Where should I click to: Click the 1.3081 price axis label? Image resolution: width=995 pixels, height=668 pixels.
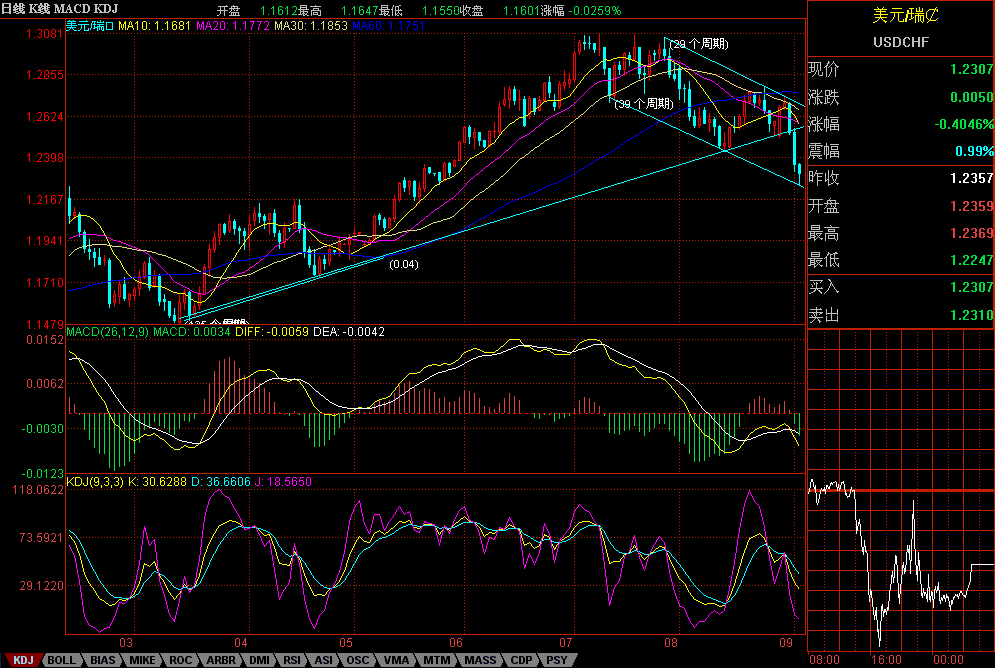pos(45,33)
